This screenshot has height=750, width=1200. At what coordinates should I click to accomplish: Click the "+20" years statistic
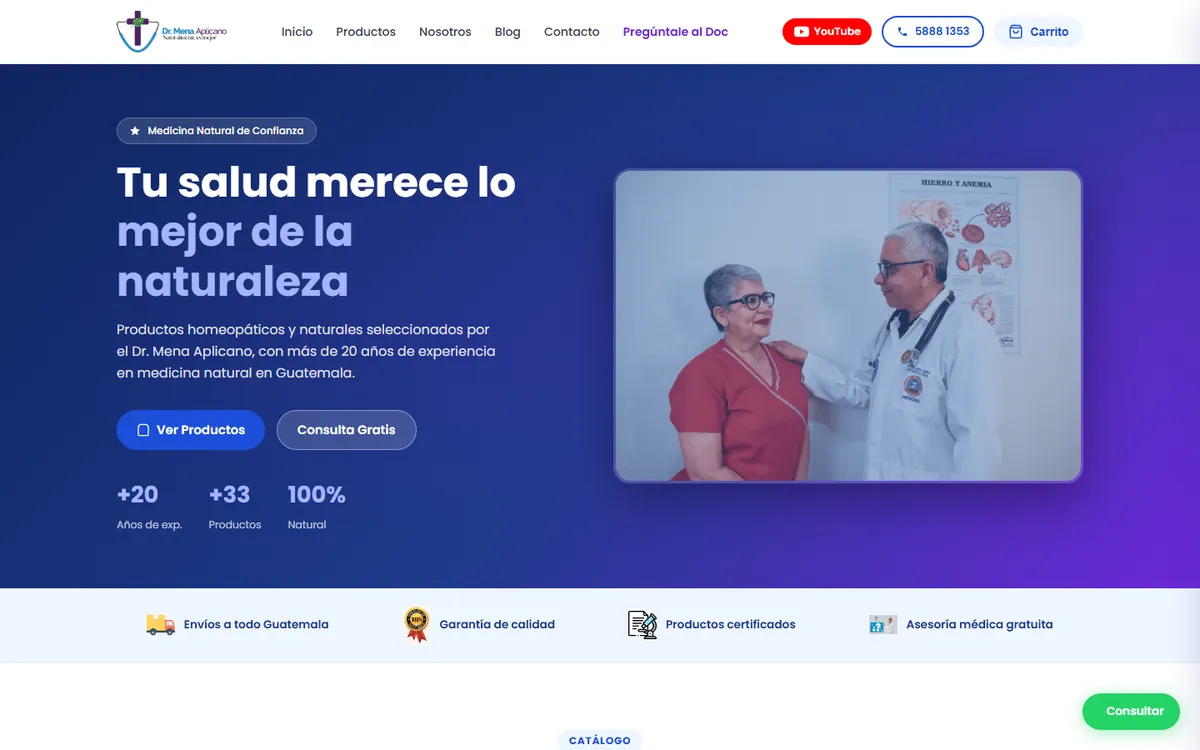(138, 494)
